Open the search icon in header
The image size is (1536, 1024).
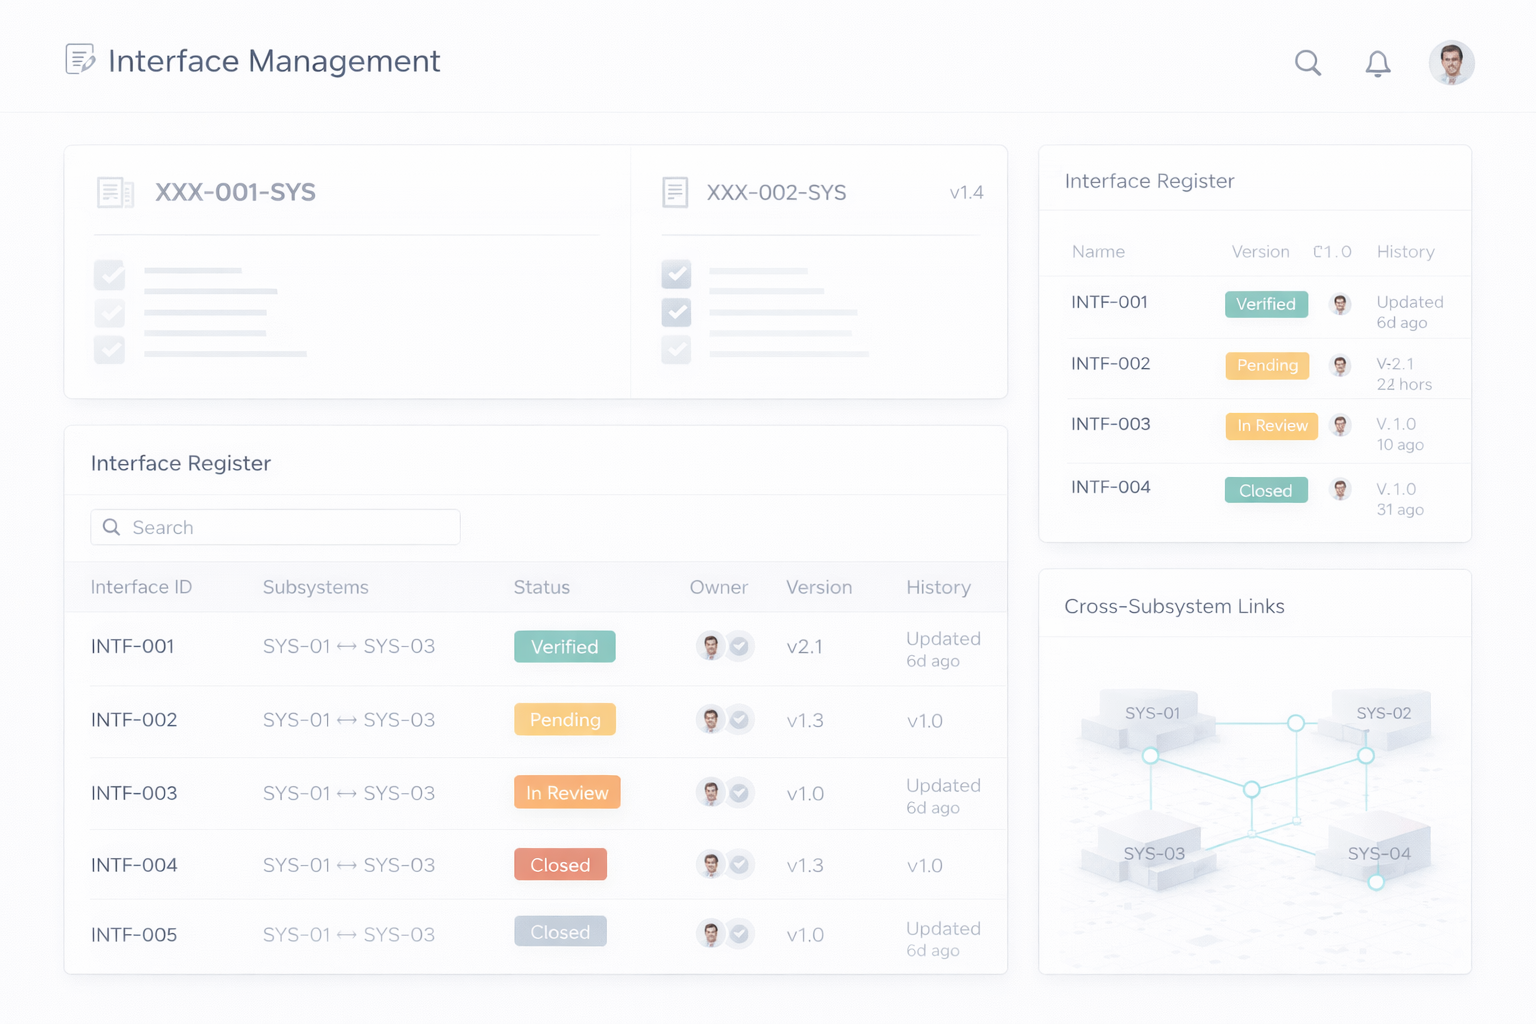1308,63
